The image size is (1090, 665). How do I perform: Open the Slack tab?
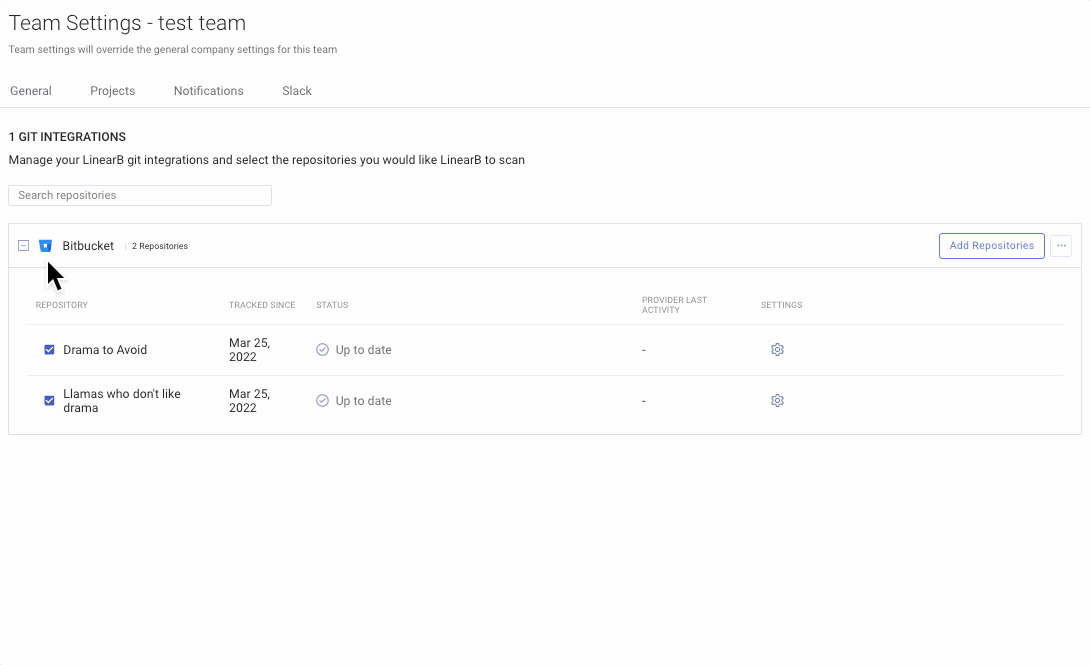point(297,91)
